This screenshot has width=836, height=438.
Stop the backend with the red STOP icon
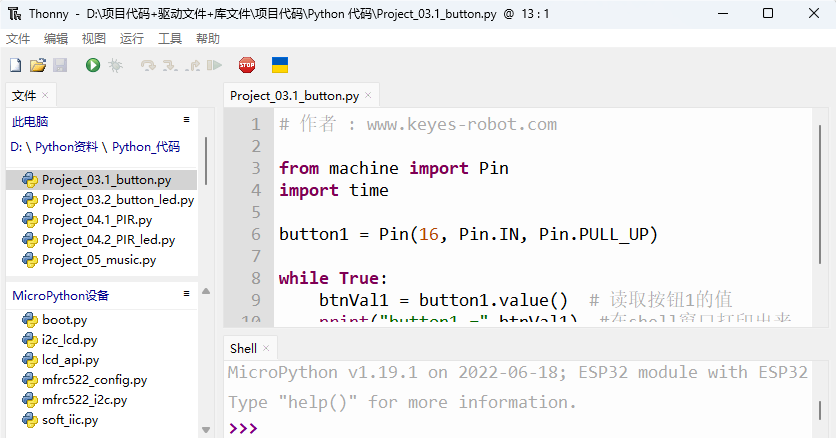point(247,65)
